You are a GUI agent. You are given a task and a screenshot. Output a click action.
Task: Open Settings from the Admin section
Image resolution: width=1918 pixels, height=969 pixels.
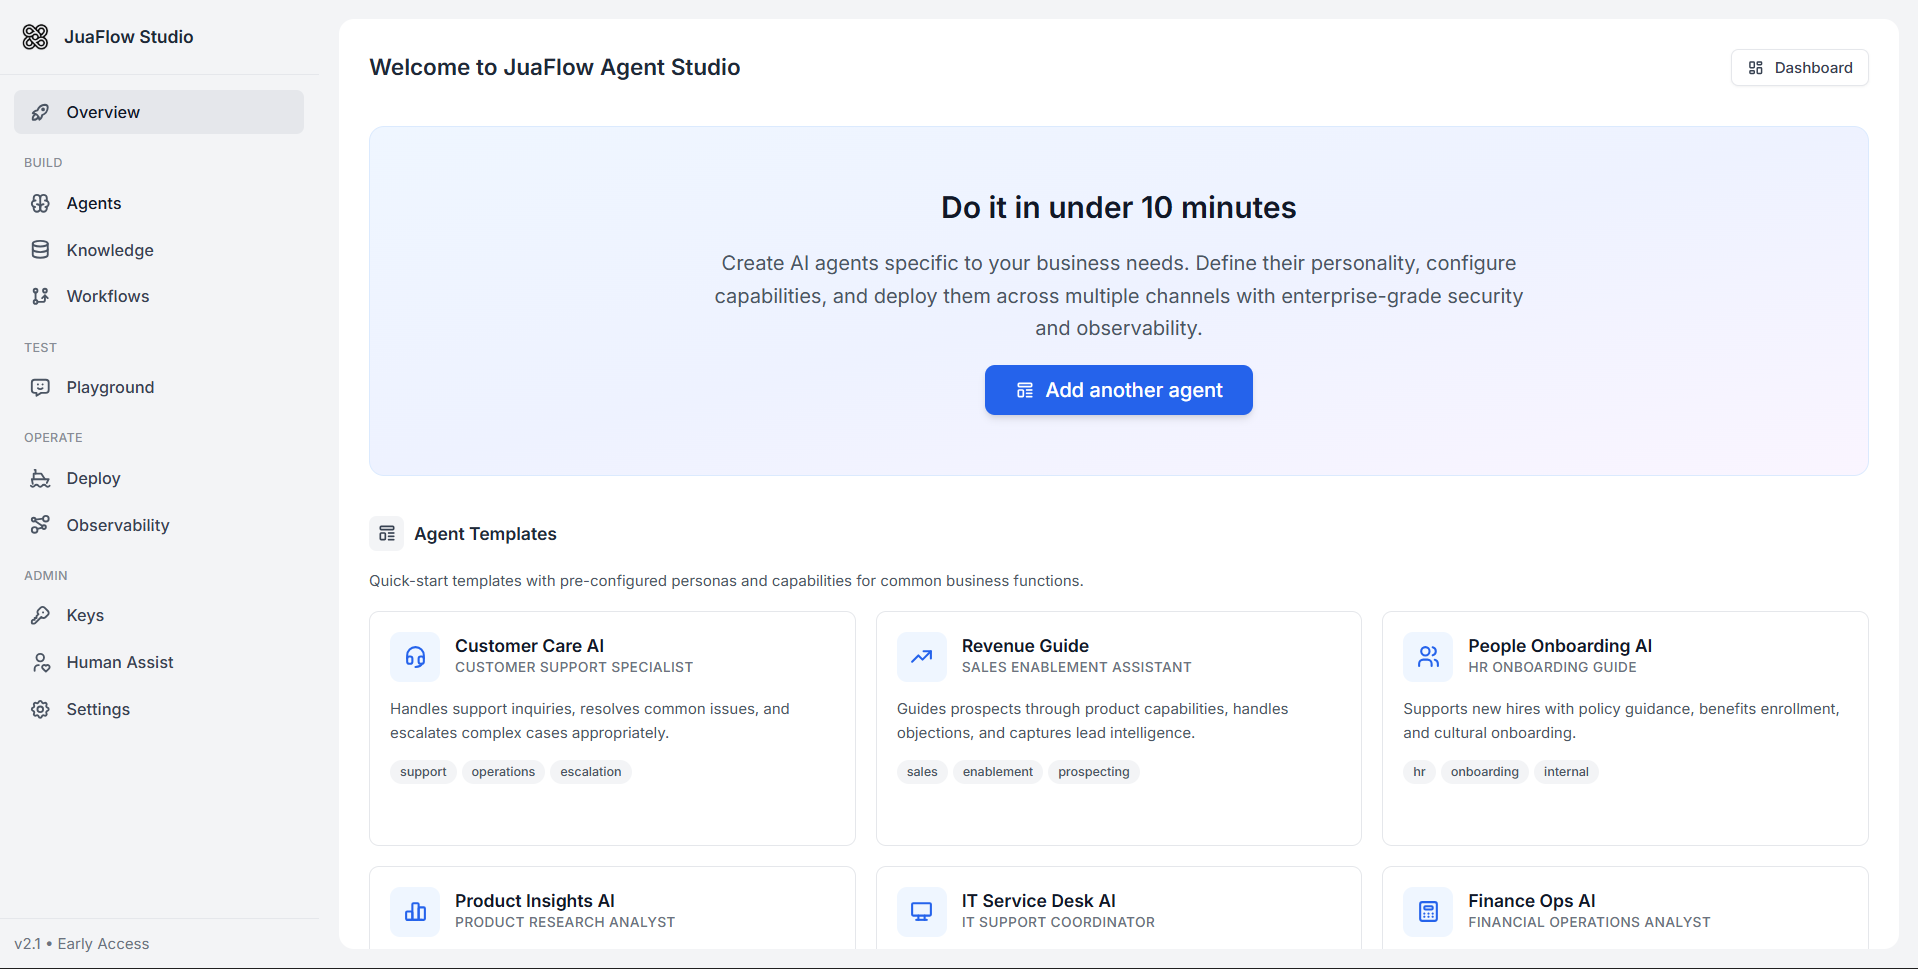[x=98, y=709]
